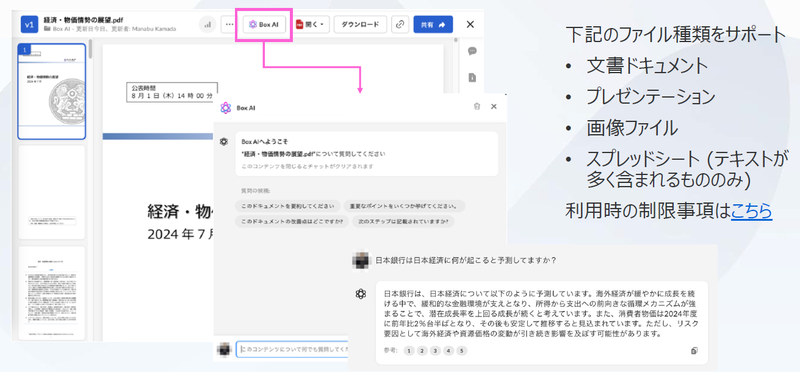
Task: Open reference citation 2
Action: coord(422,351)
